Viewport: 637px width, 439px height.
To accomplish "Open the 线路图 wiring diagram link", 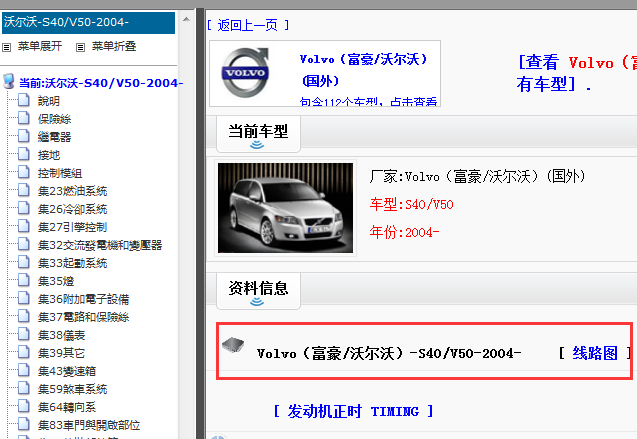I will click(x=595, y=353).
